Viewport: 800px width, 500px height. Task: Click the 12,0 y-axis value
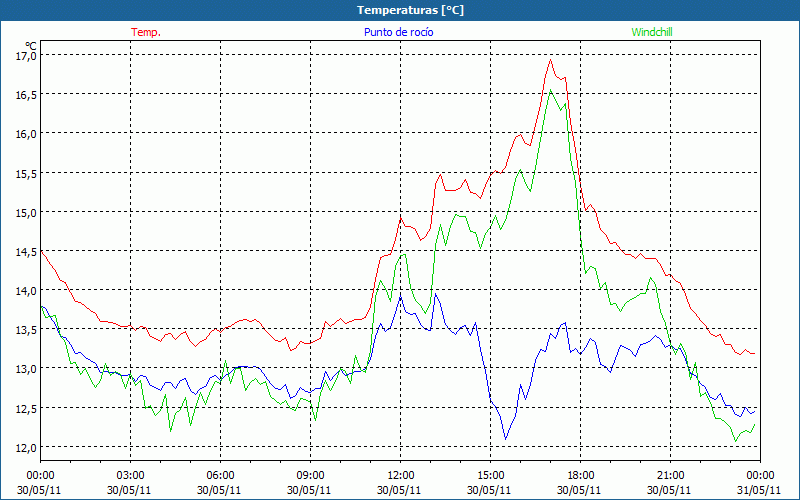(x=27, y=447)
